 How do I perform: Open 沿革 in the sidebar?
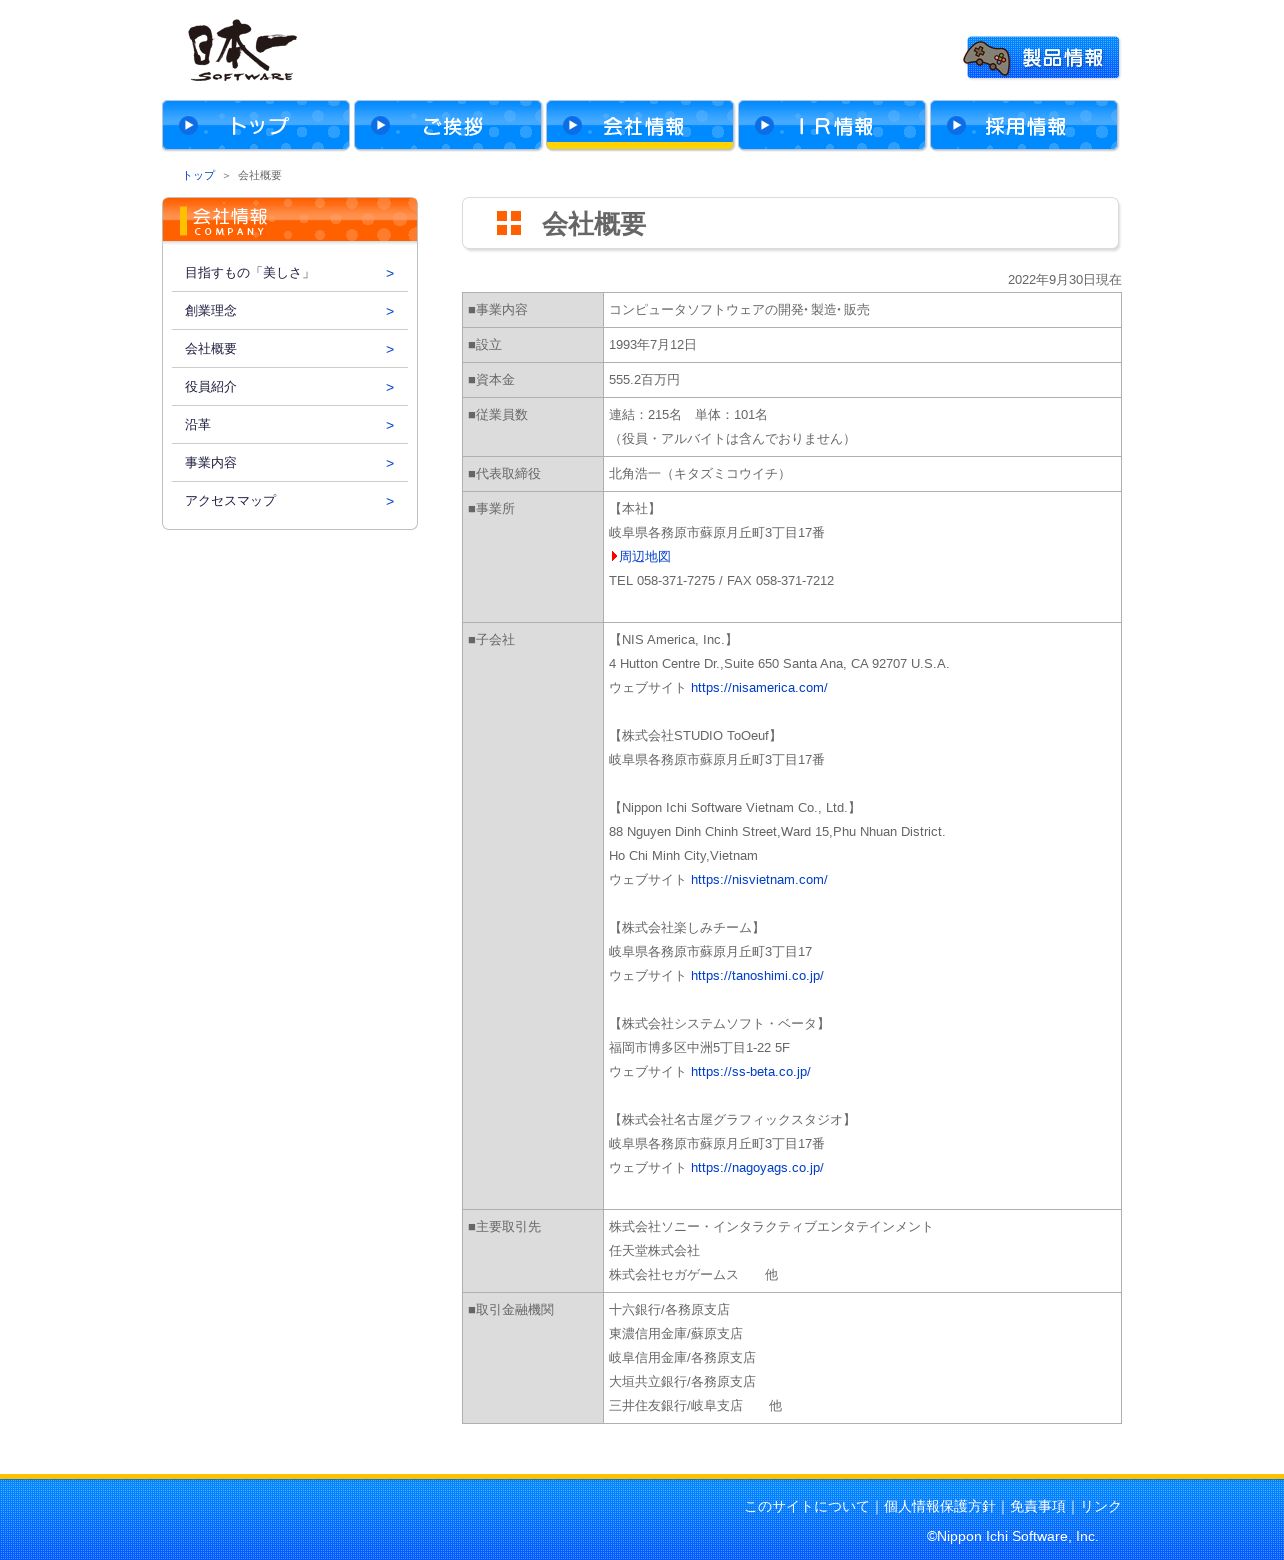(290, 425)
